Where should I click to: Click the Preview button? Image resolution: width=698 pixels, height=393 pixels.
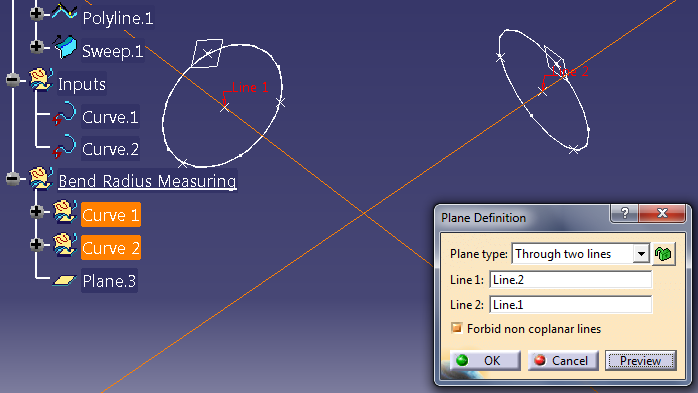pos(640,360)
